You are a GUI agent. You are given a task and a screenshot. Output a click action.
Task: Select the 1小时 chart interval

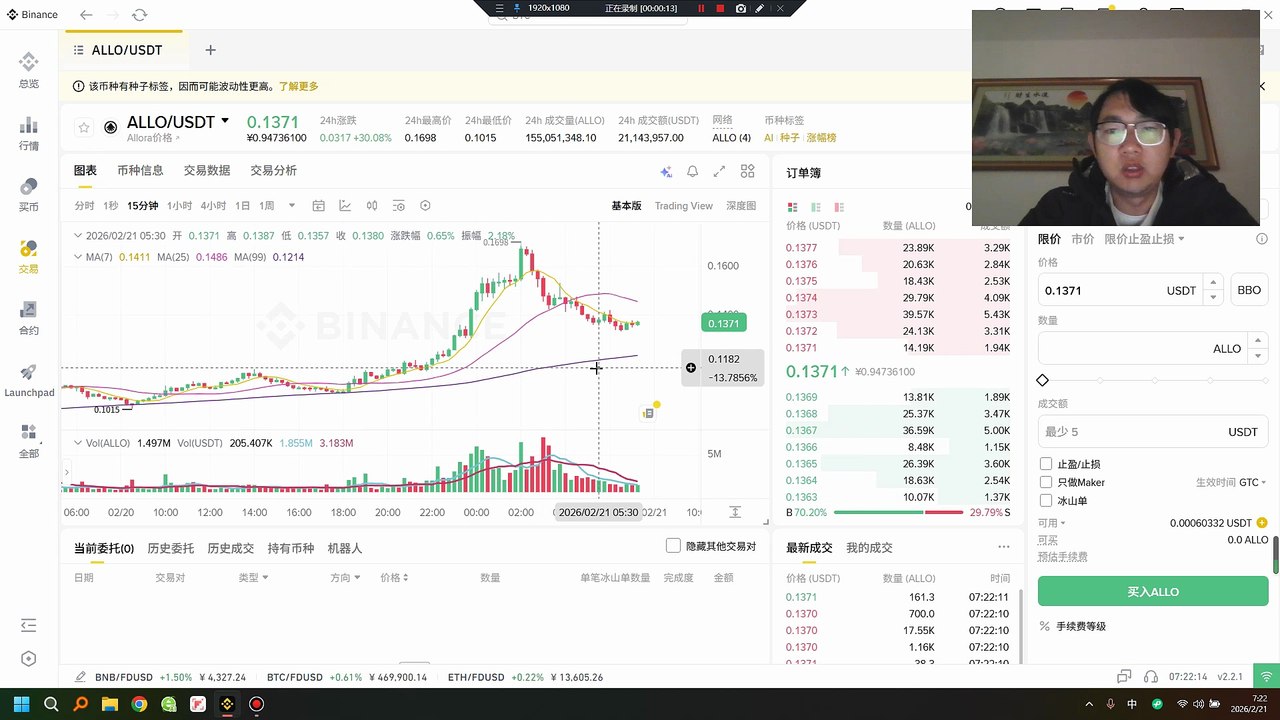[180, 206]
